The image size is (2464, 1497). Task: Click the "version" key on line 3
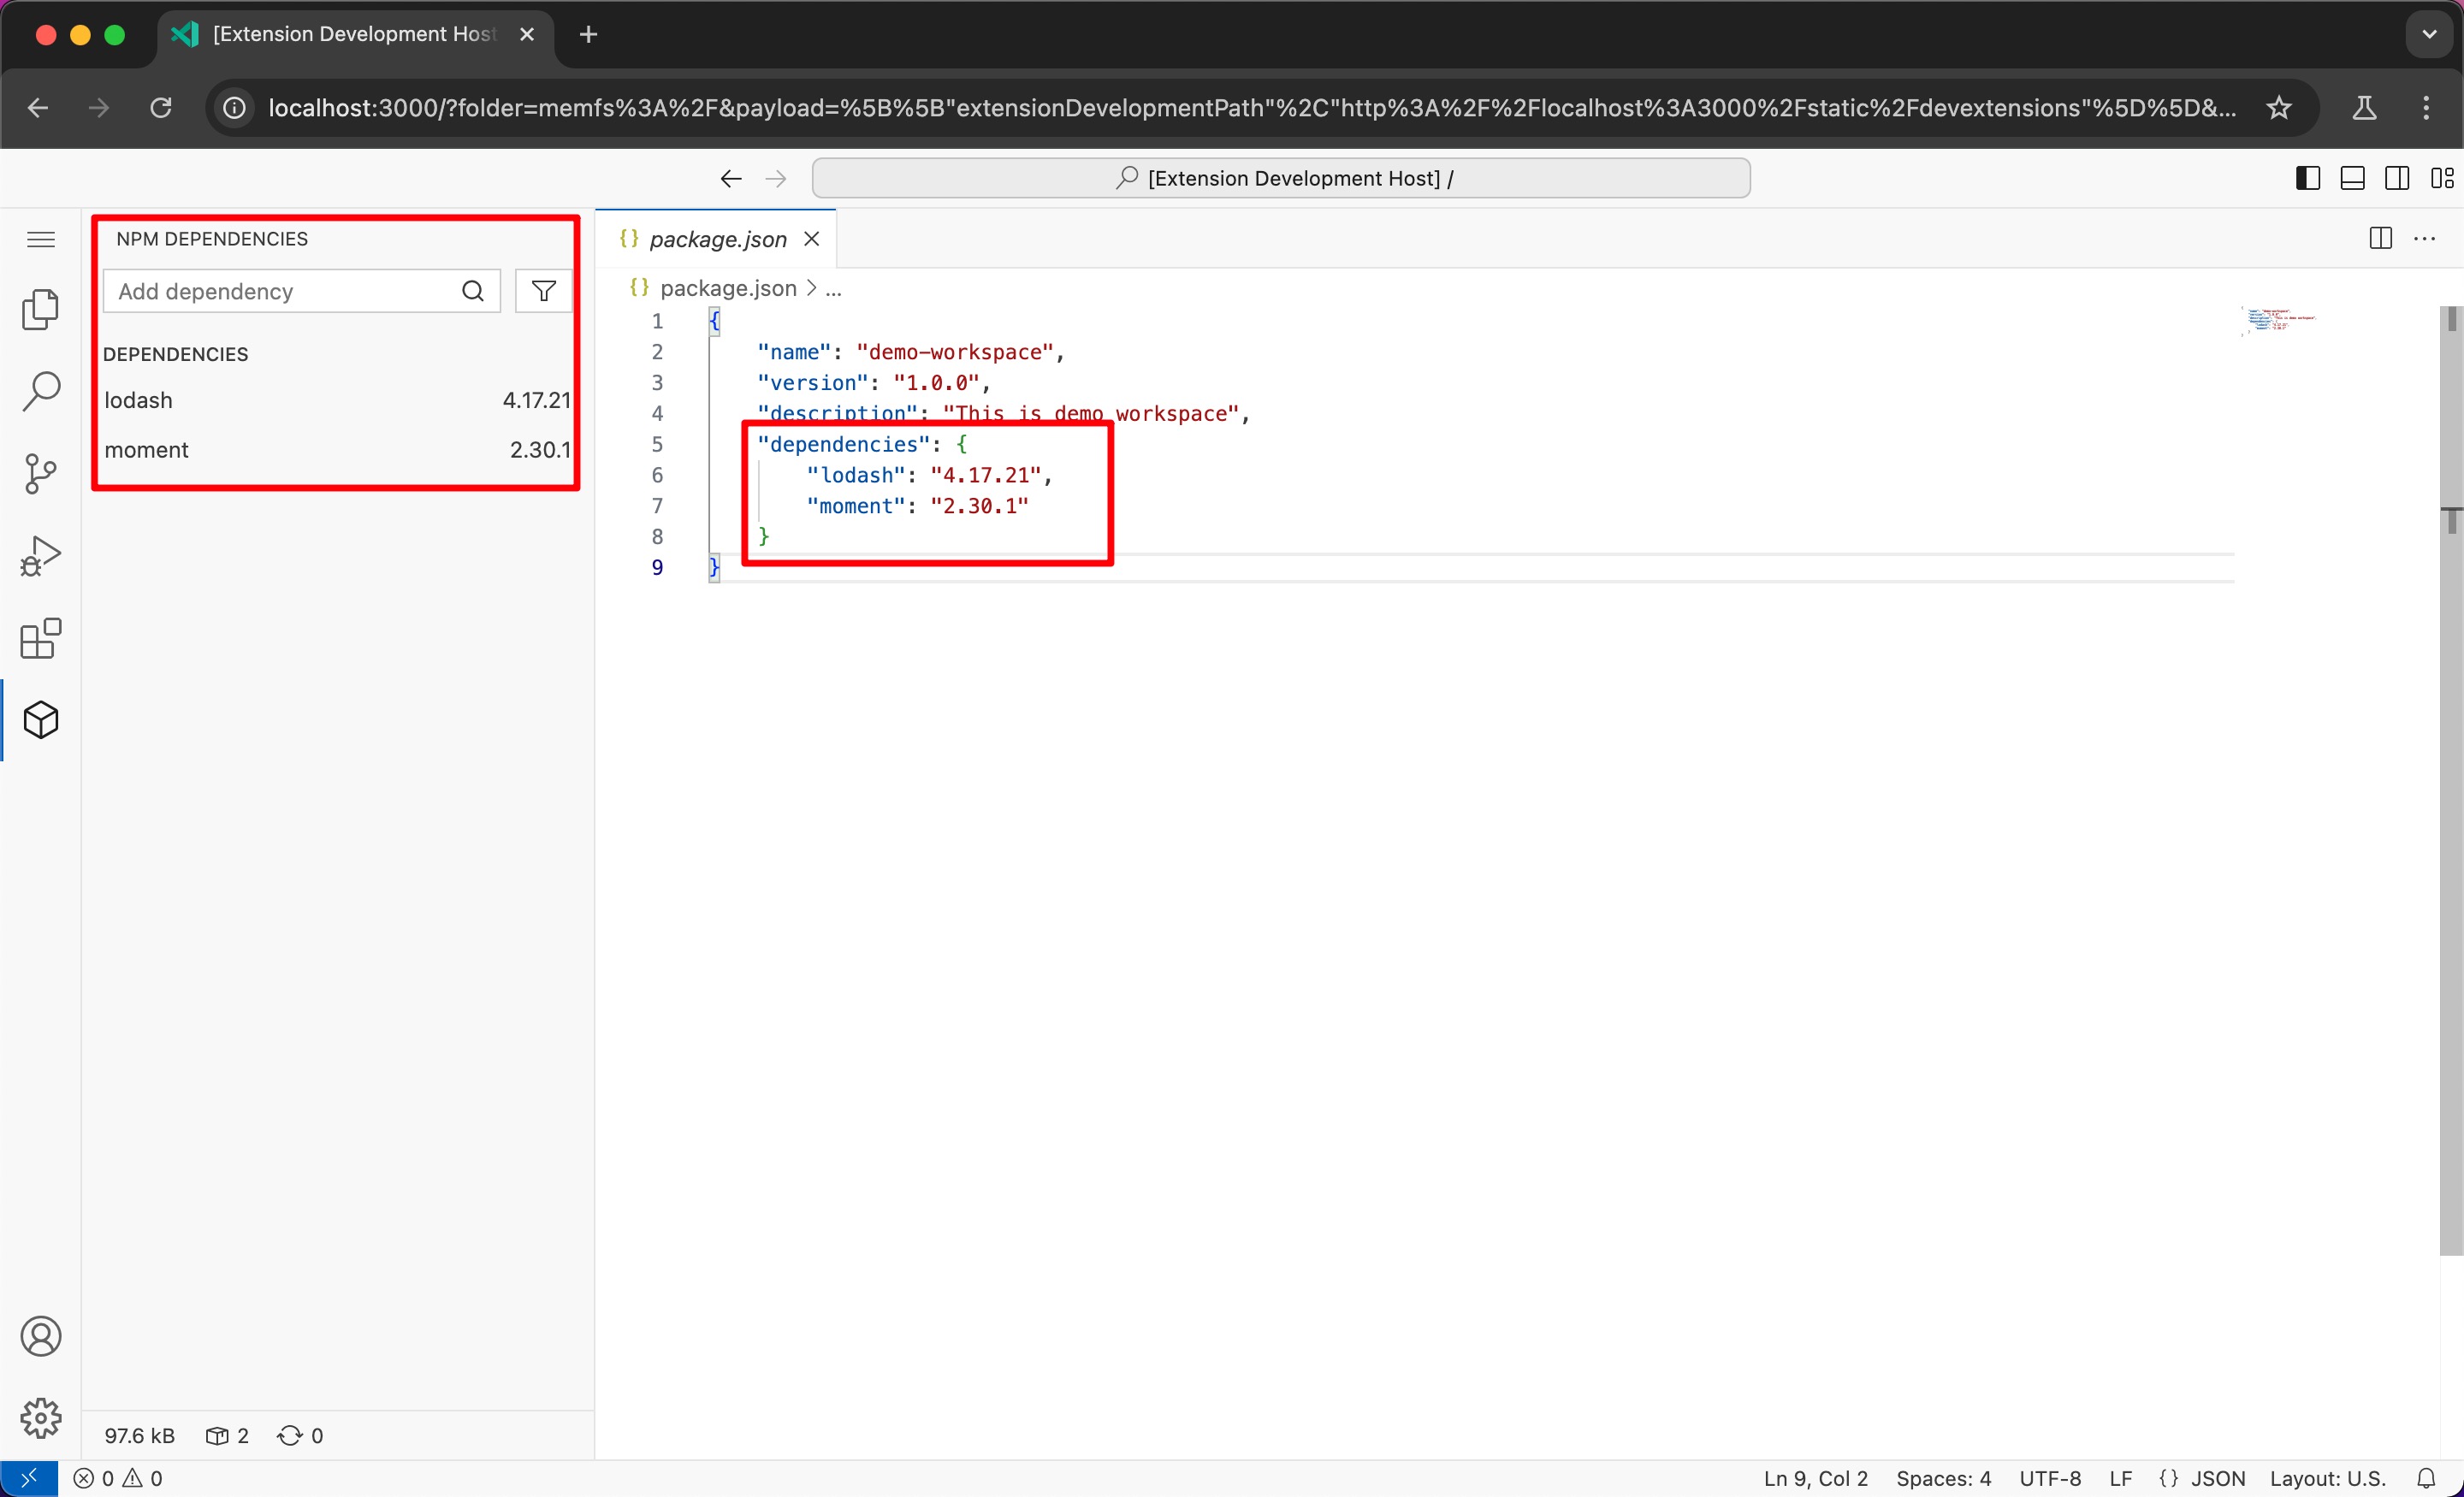(813, 383)
